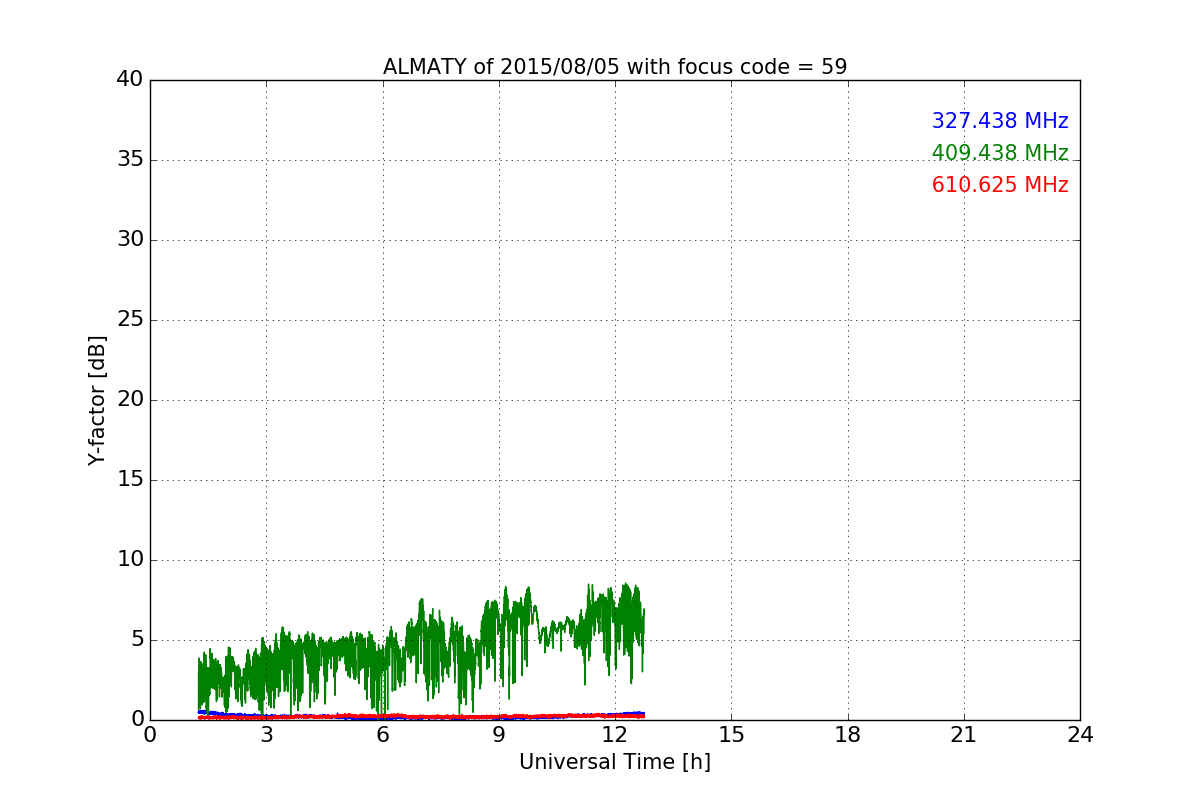The width and height of the screenshot is (1200, 800).
Task: Select the 409.438 MHz legend label
Action: click(1000, 153)
